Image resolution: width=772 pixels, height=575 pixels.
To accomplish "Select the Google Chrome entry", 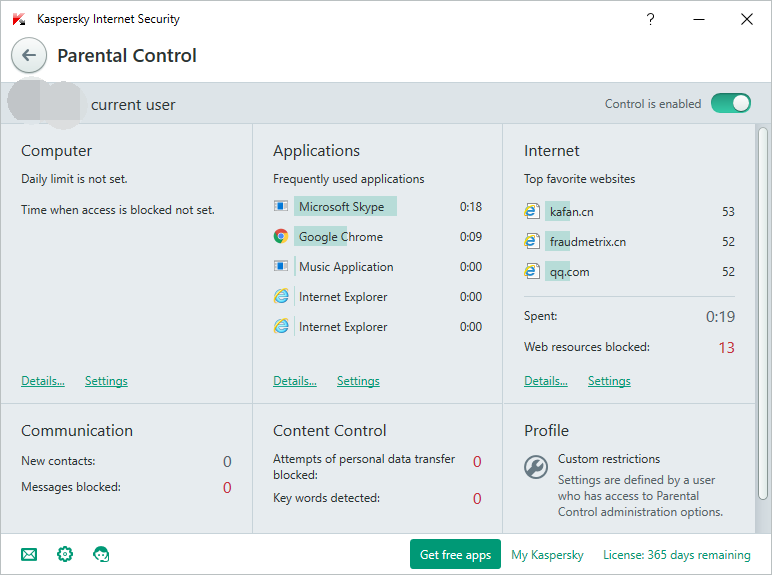I will pos(378,236).
